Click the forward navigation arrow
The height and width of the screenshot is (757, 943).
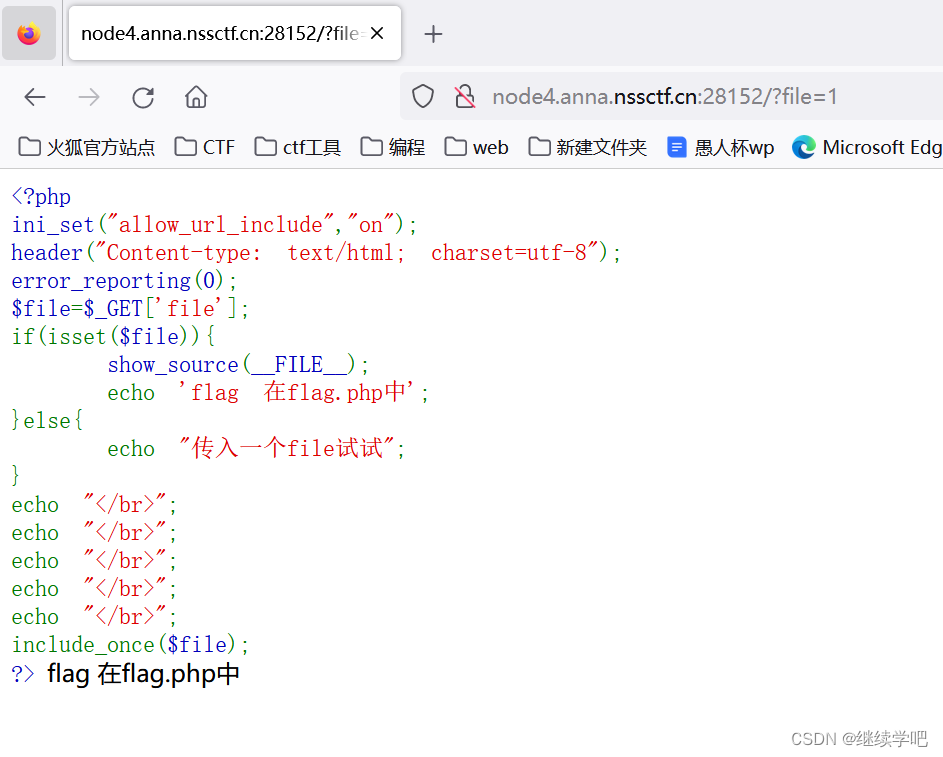pyautogui.click(x=89, y=97)
